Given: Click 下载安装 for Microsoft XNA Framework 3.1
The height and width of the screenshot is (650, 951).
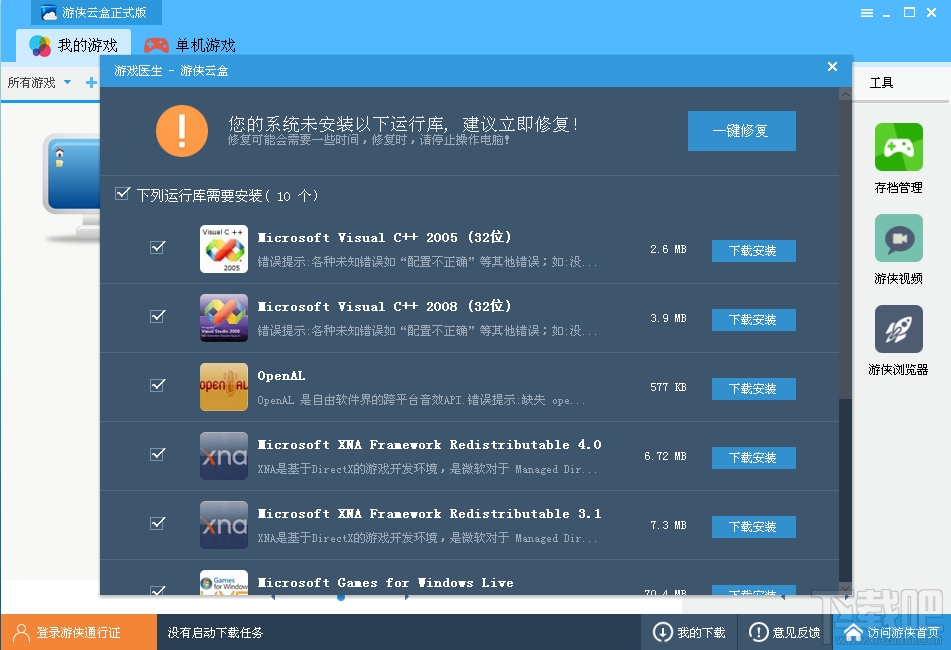Looking at the screenshot, I should pyautogui.click(x=753, y=526).
